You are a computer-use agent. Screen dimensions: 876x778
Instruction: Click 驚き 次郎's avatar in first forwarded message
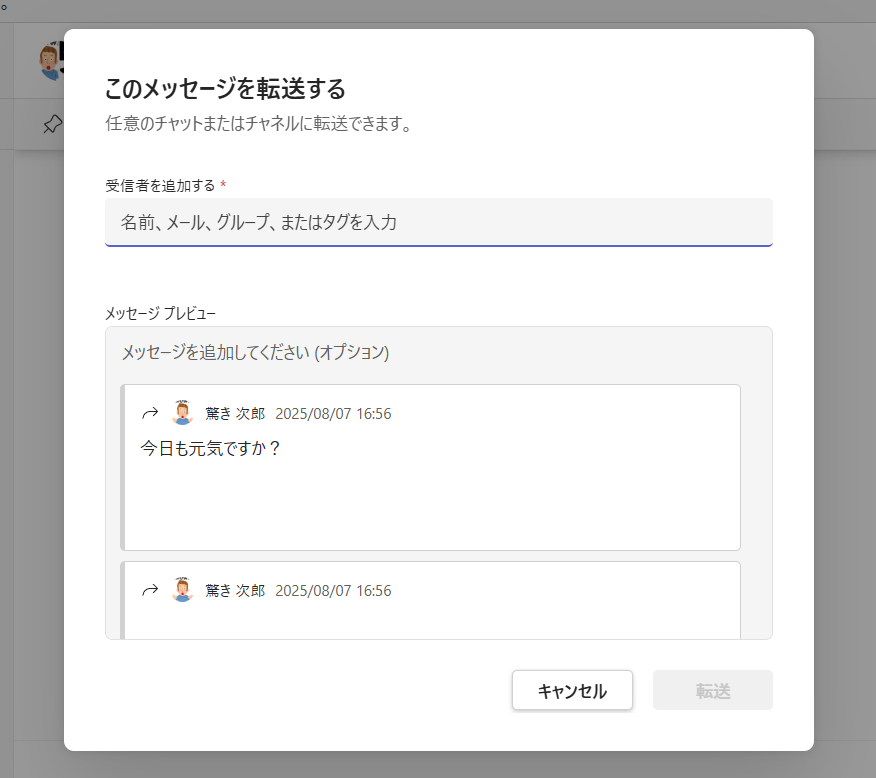[x=182, y=413]
